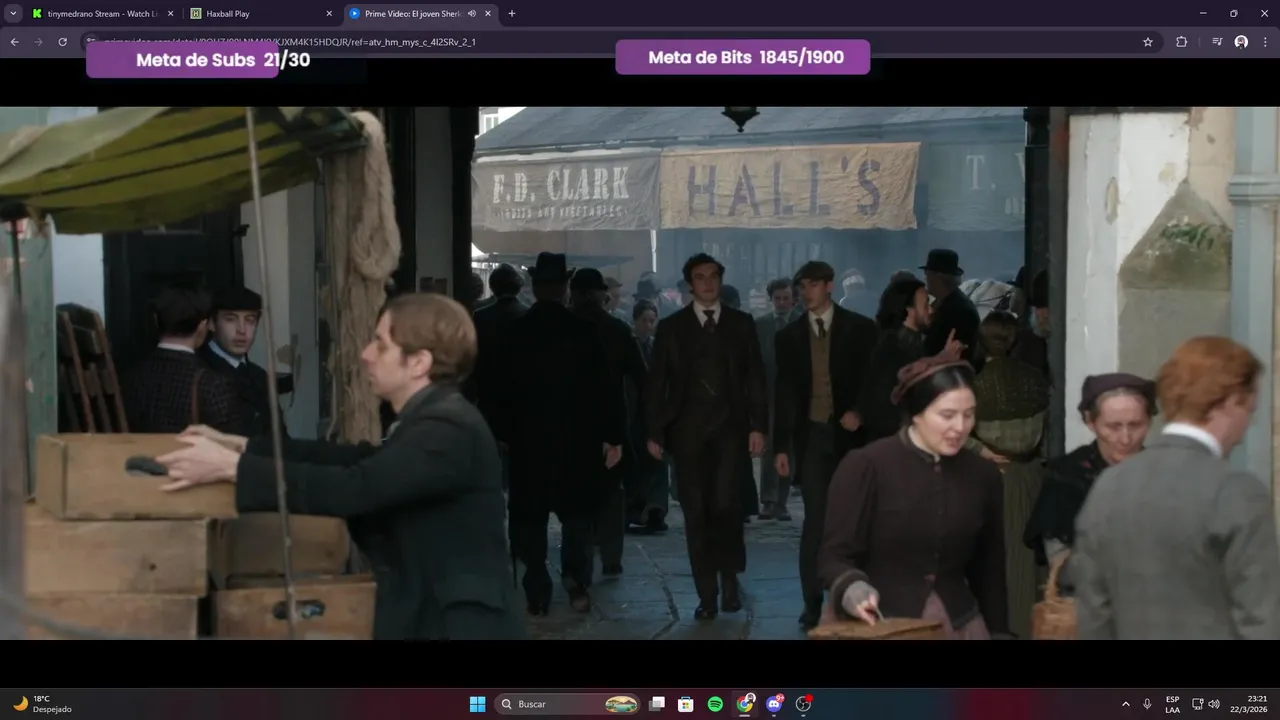Image resolution: width=1280 pixels, height=720 pixels.
Task: Switch to Google Chrome on the taskbar
Action: pyautogui.click(x=745, y=704)
